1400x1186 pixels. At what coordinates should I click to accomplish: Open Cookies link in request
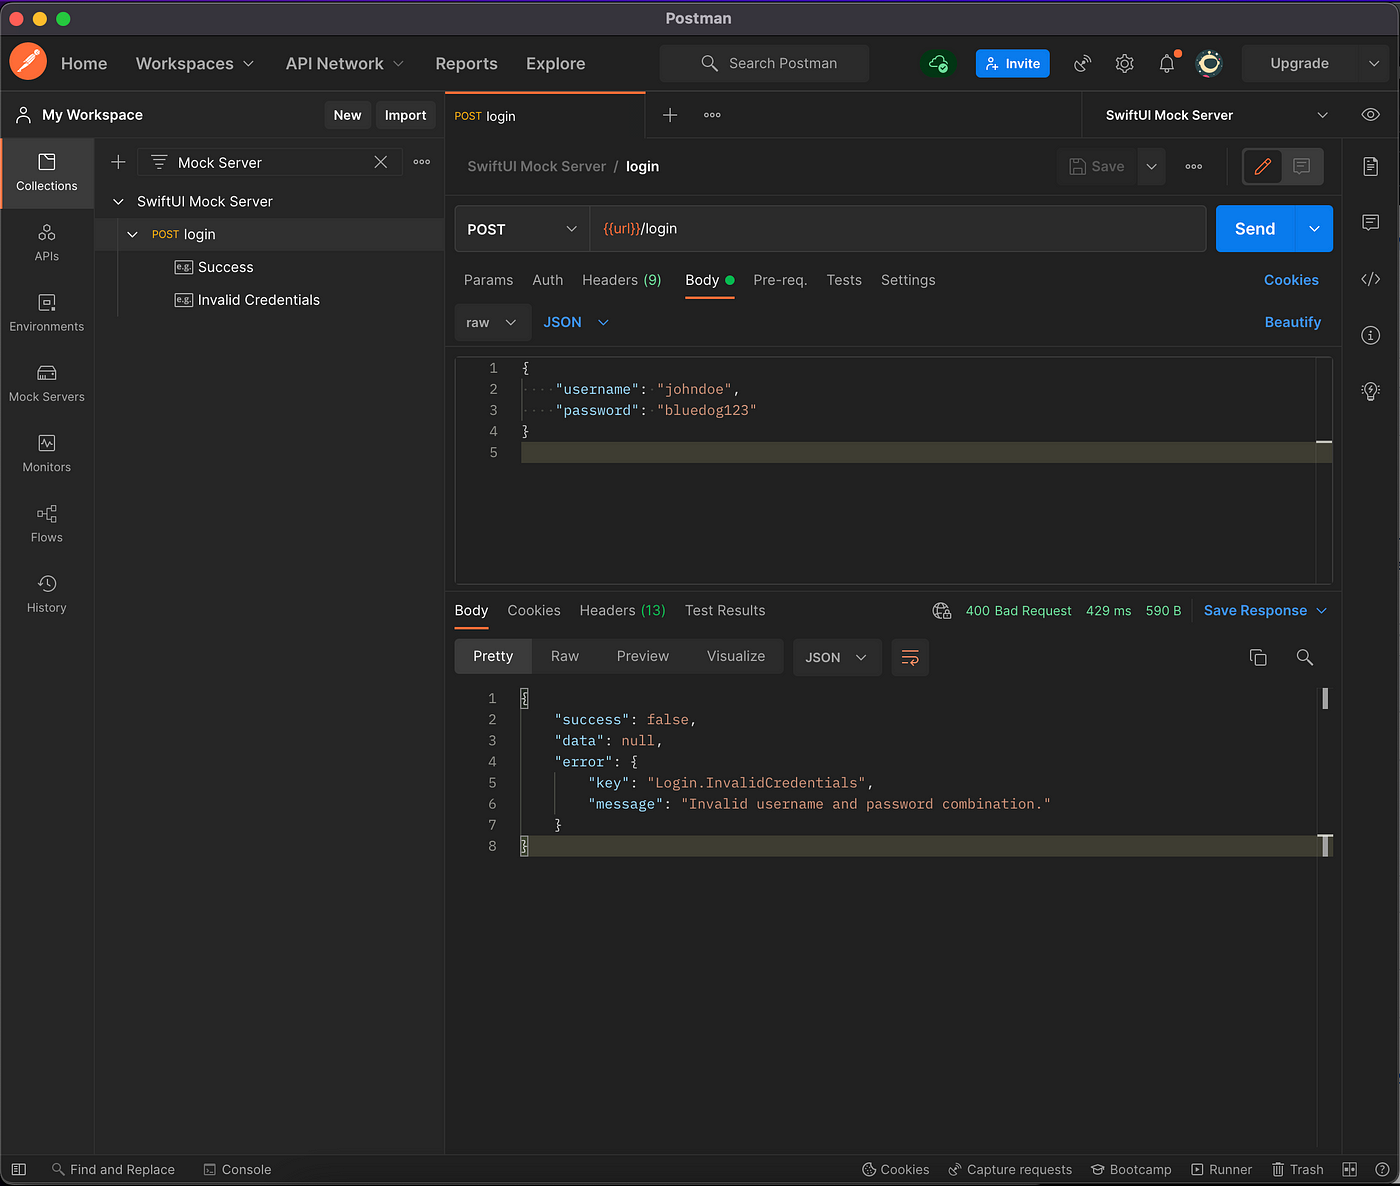[1291, 280]
